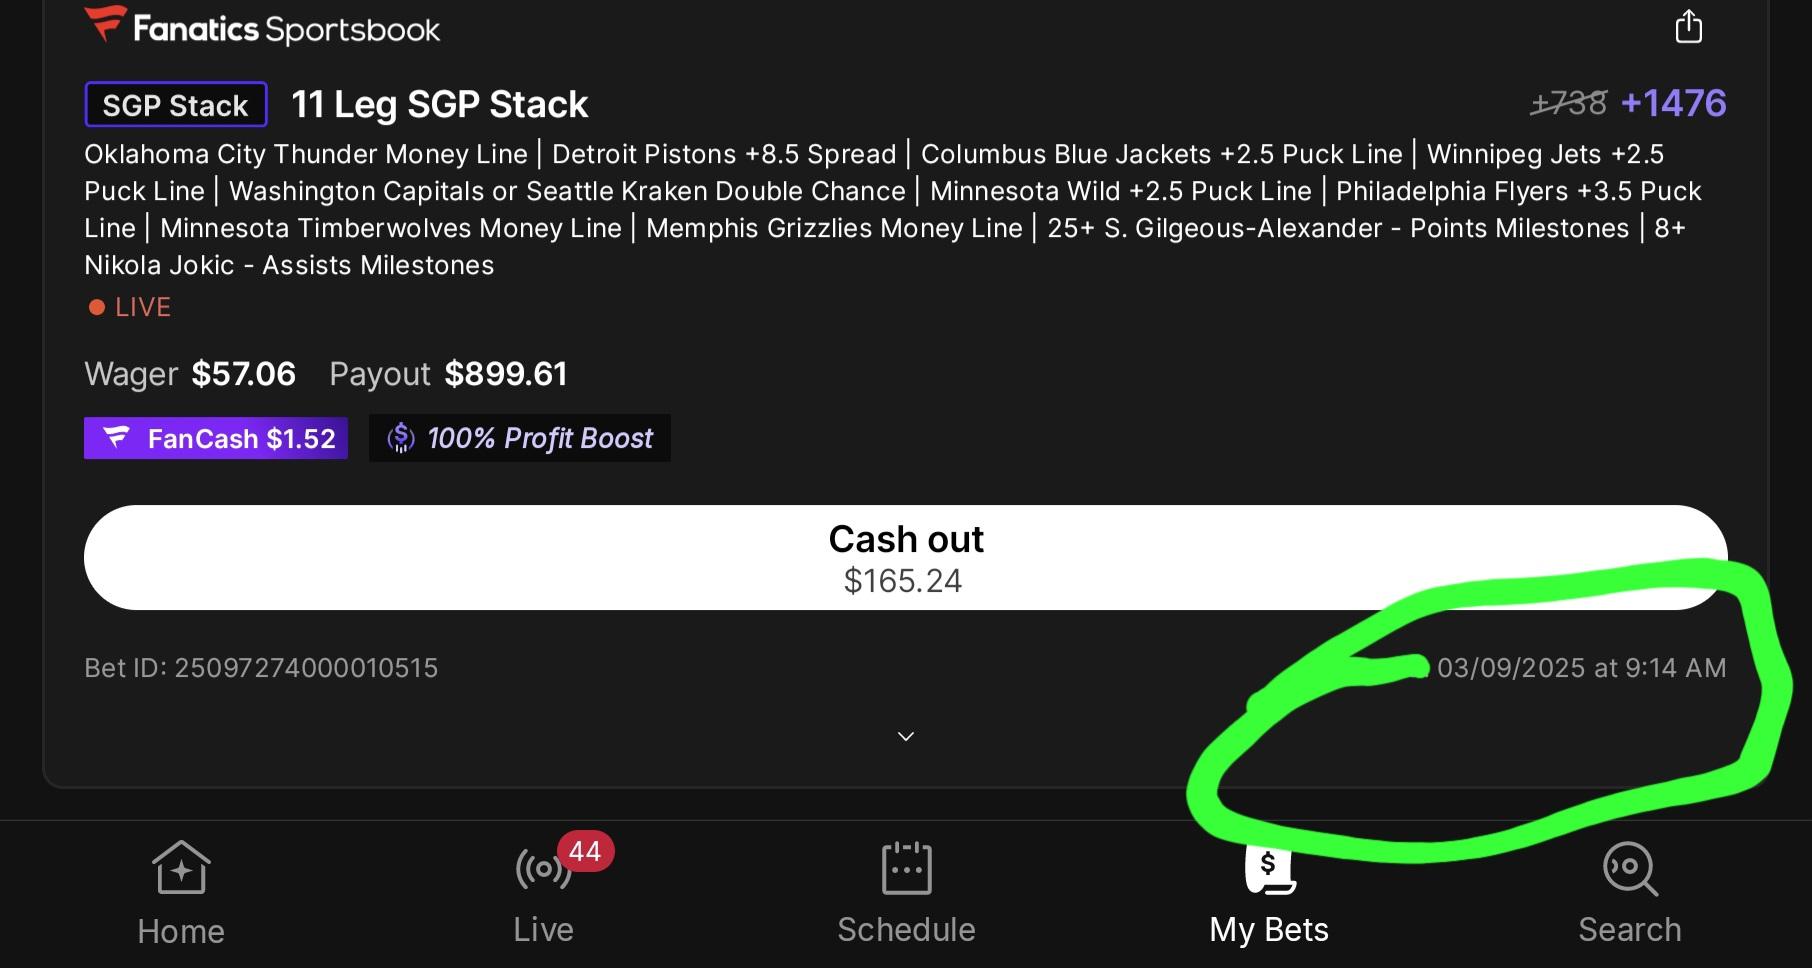Switch to the Schedule tab label
The width and height of the screenshot is (1812, 968).
click(906, 930)
